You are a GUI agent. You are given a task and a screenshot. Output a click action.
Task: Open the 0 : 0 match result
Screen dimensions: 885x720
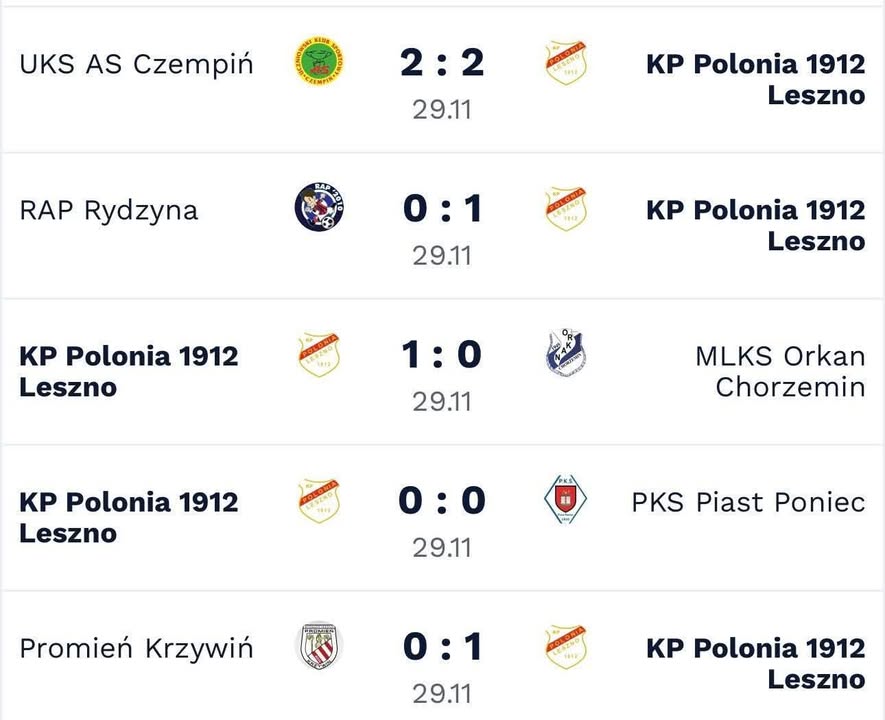pos(442,500)
